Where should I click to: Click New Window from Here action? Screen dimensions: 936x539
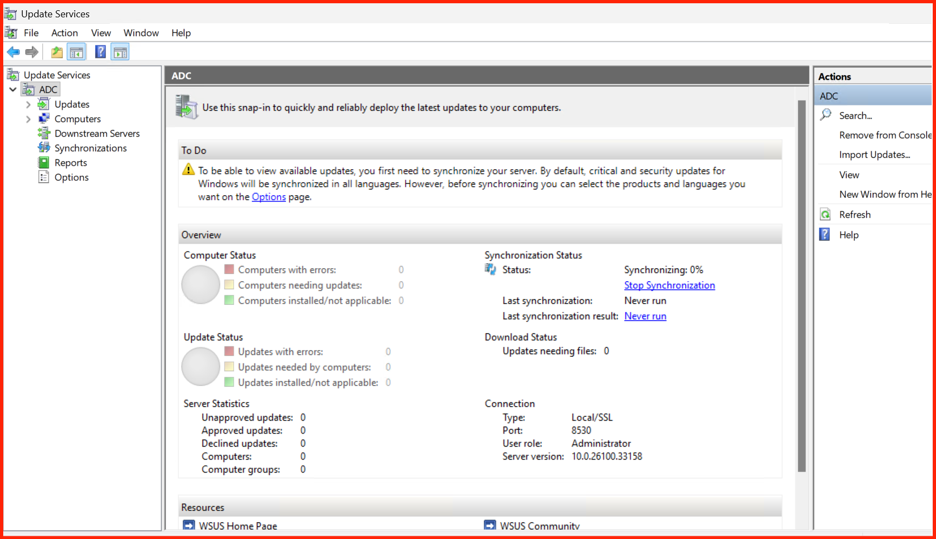tap(885, 194)
